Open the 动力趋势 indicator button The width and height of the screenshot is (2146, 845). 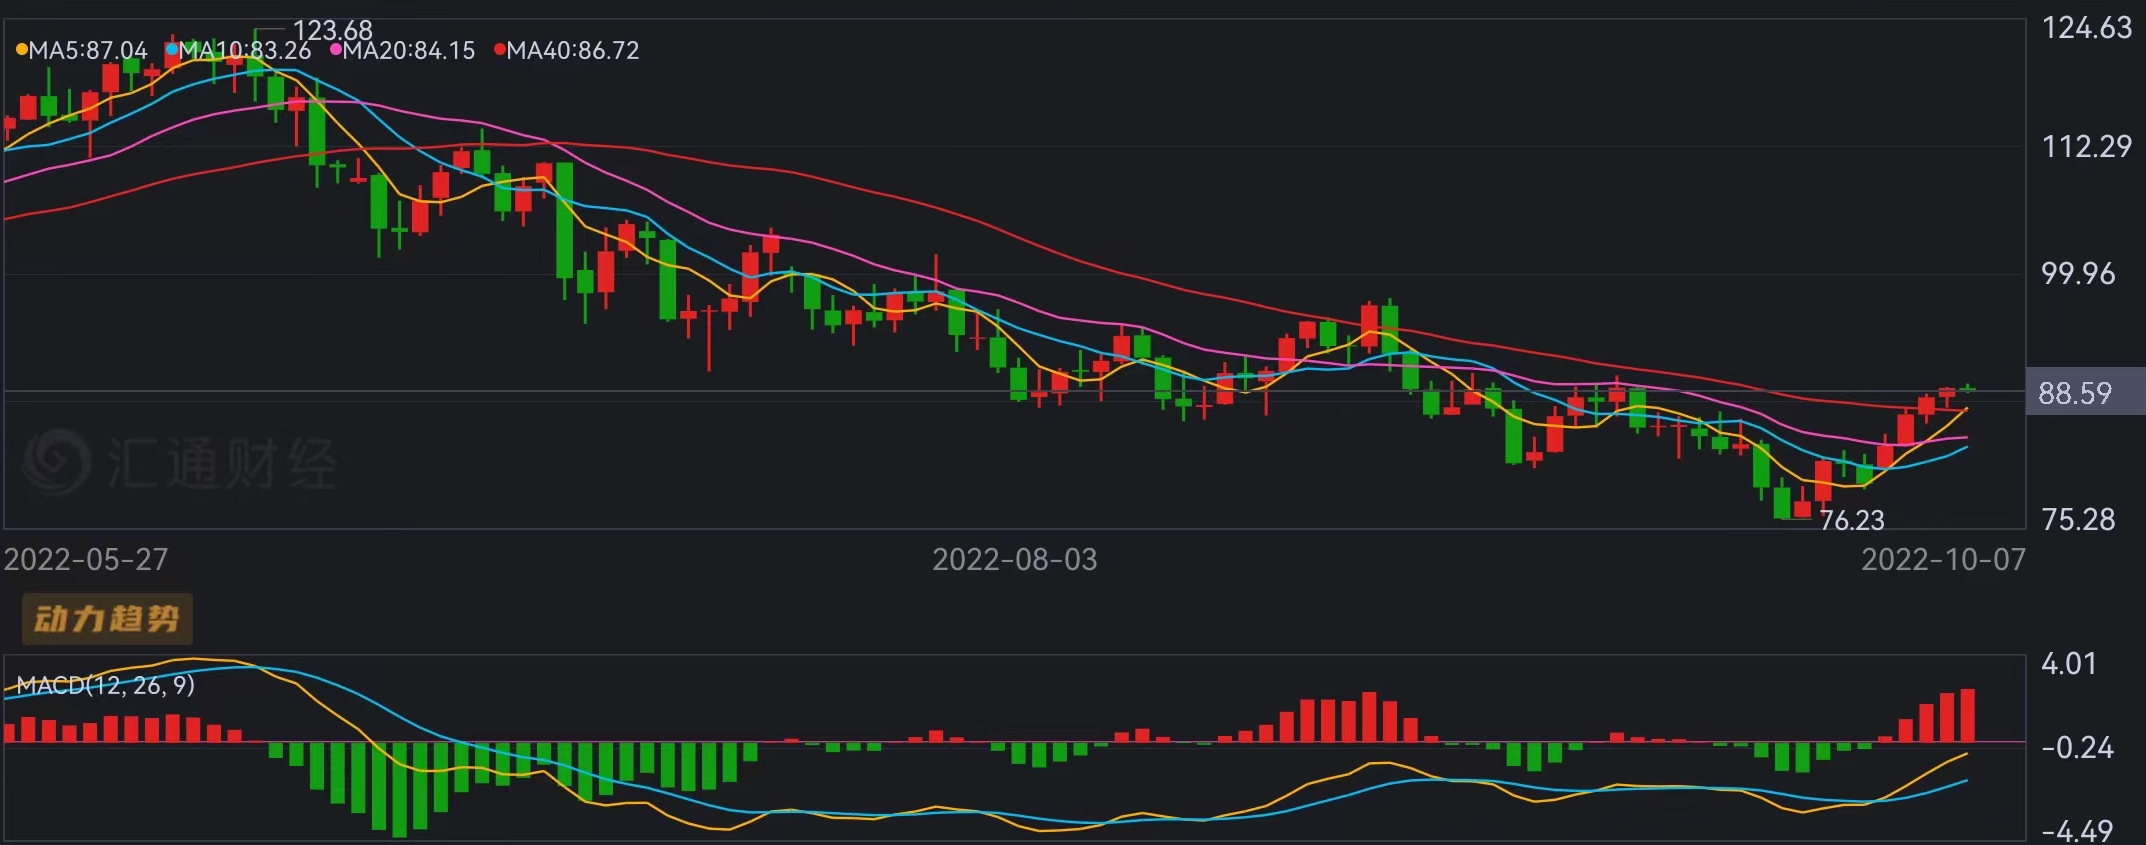coord(107,619)
